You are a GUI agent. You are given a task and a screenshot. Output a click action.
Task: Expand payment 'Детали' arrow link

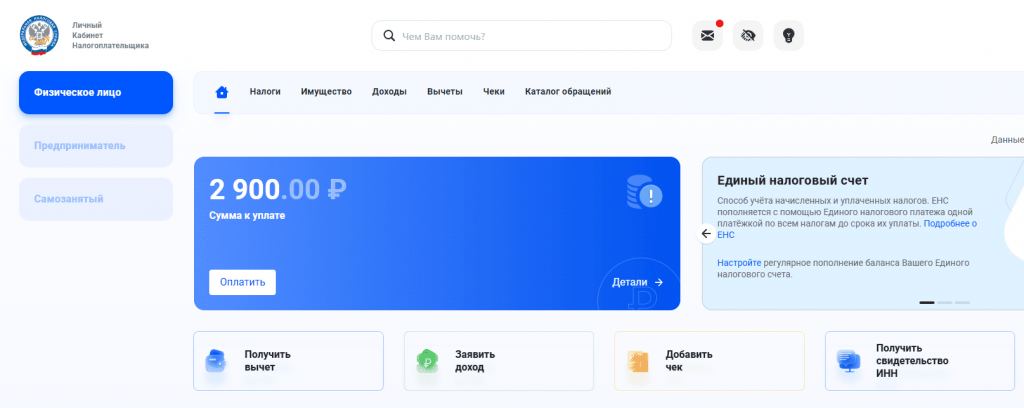[x=637, y=282]
